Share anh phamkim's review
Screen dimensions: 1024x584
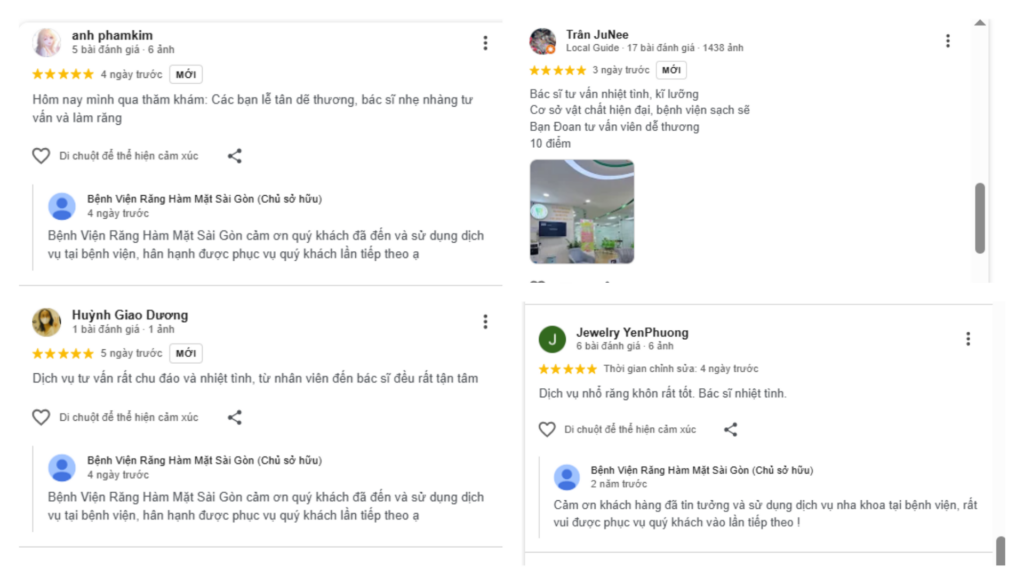234,156
